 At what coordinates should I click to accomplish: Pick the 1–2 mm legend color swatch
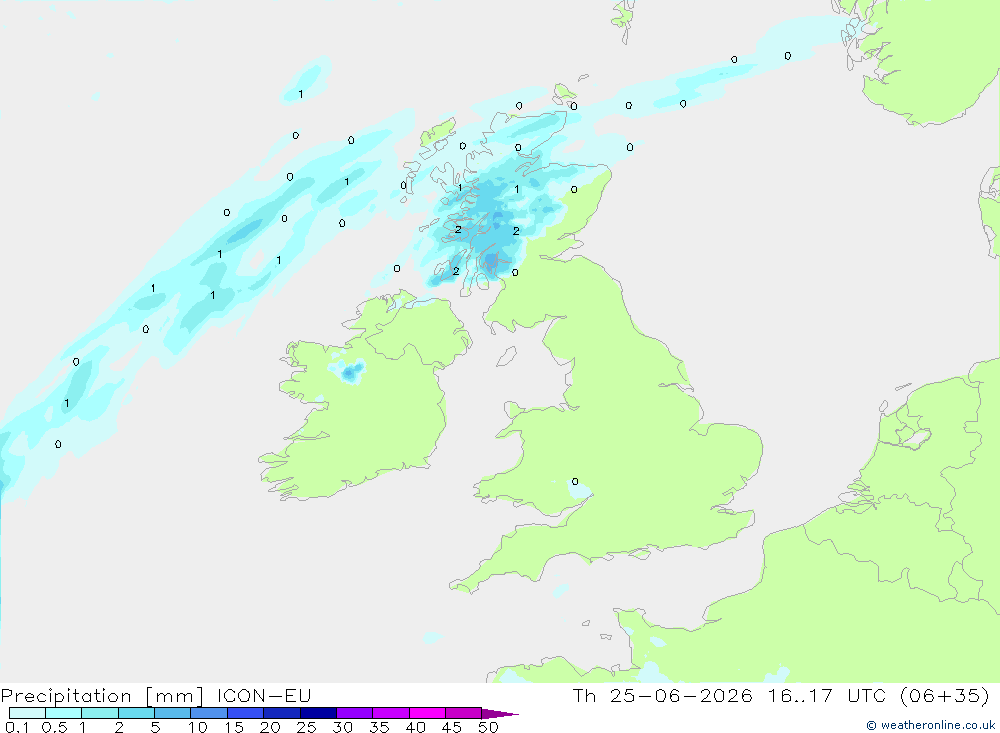point(100,713)
